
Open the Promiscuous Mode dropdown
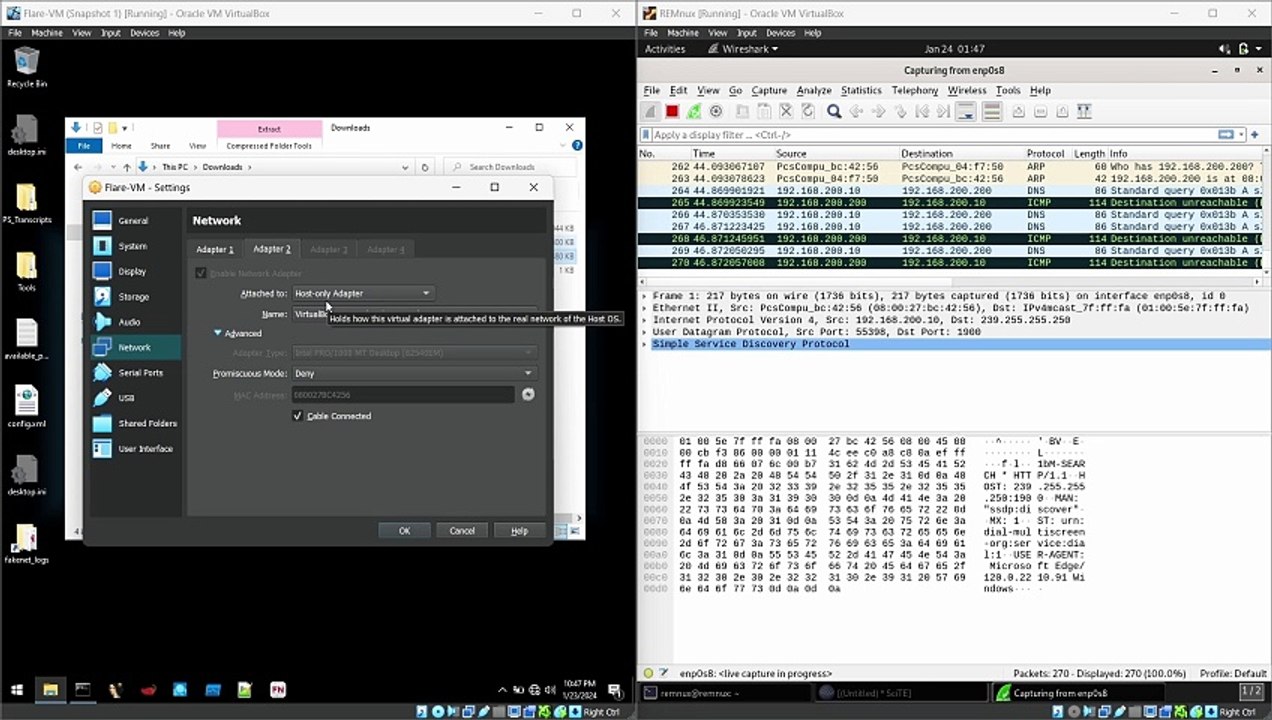pos(414,373)
